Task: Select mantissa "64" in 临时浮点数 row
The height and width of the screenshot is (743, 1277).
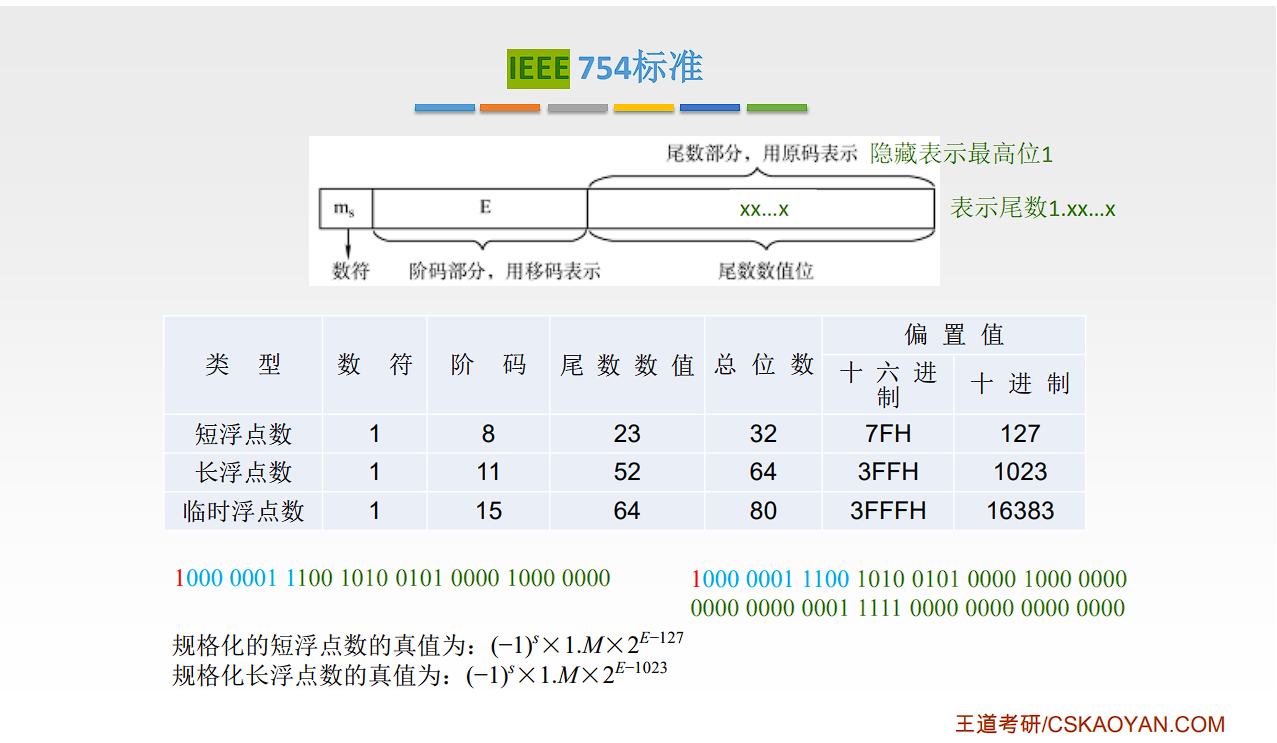Action: coord(627,511)
